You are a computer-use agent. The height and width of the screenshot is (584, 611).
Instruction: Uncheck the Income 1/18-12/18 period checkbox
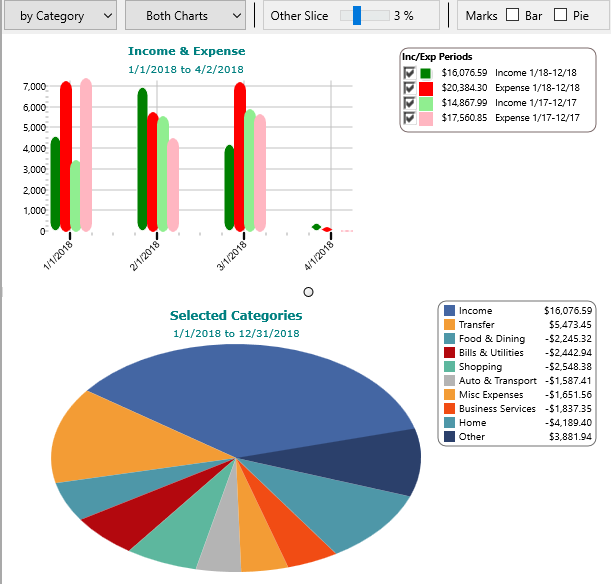[x=410, y=73]
